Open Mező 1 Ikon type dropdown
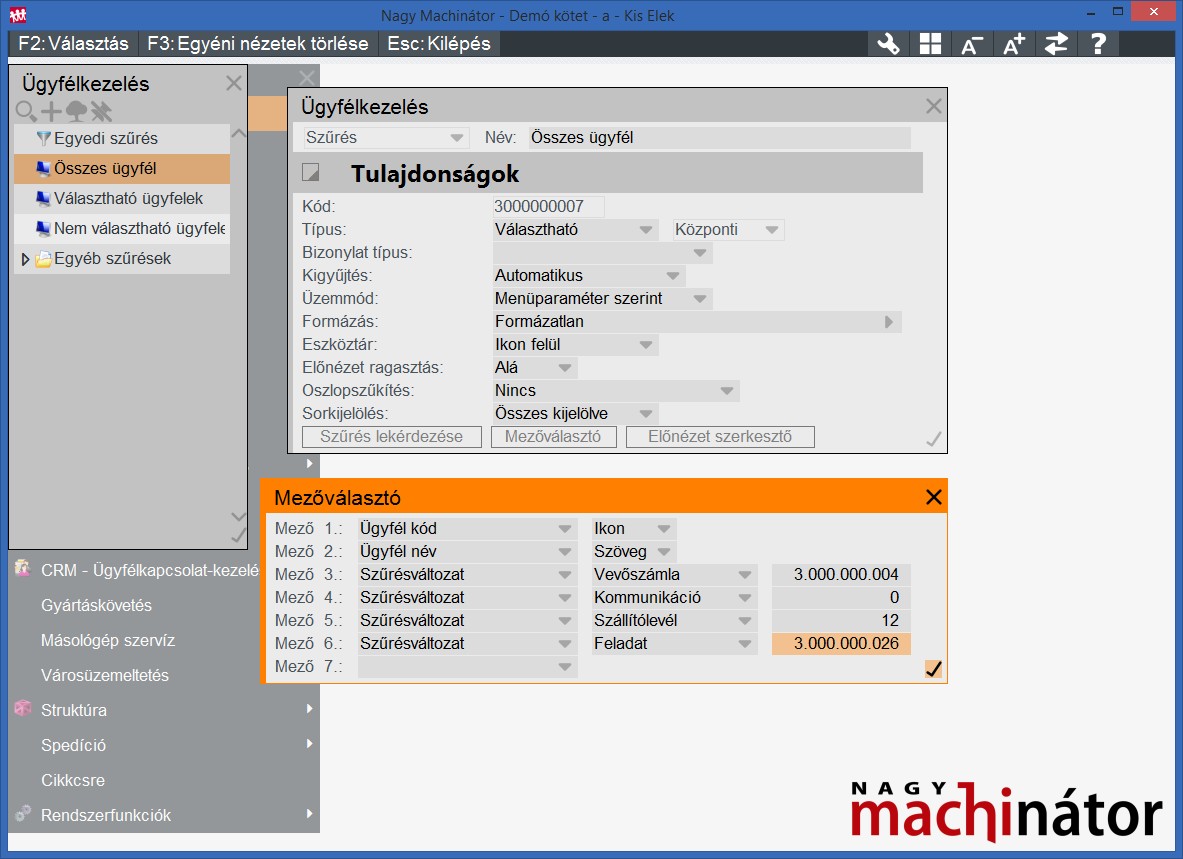 pyautogui.click(x=664, y=529)
